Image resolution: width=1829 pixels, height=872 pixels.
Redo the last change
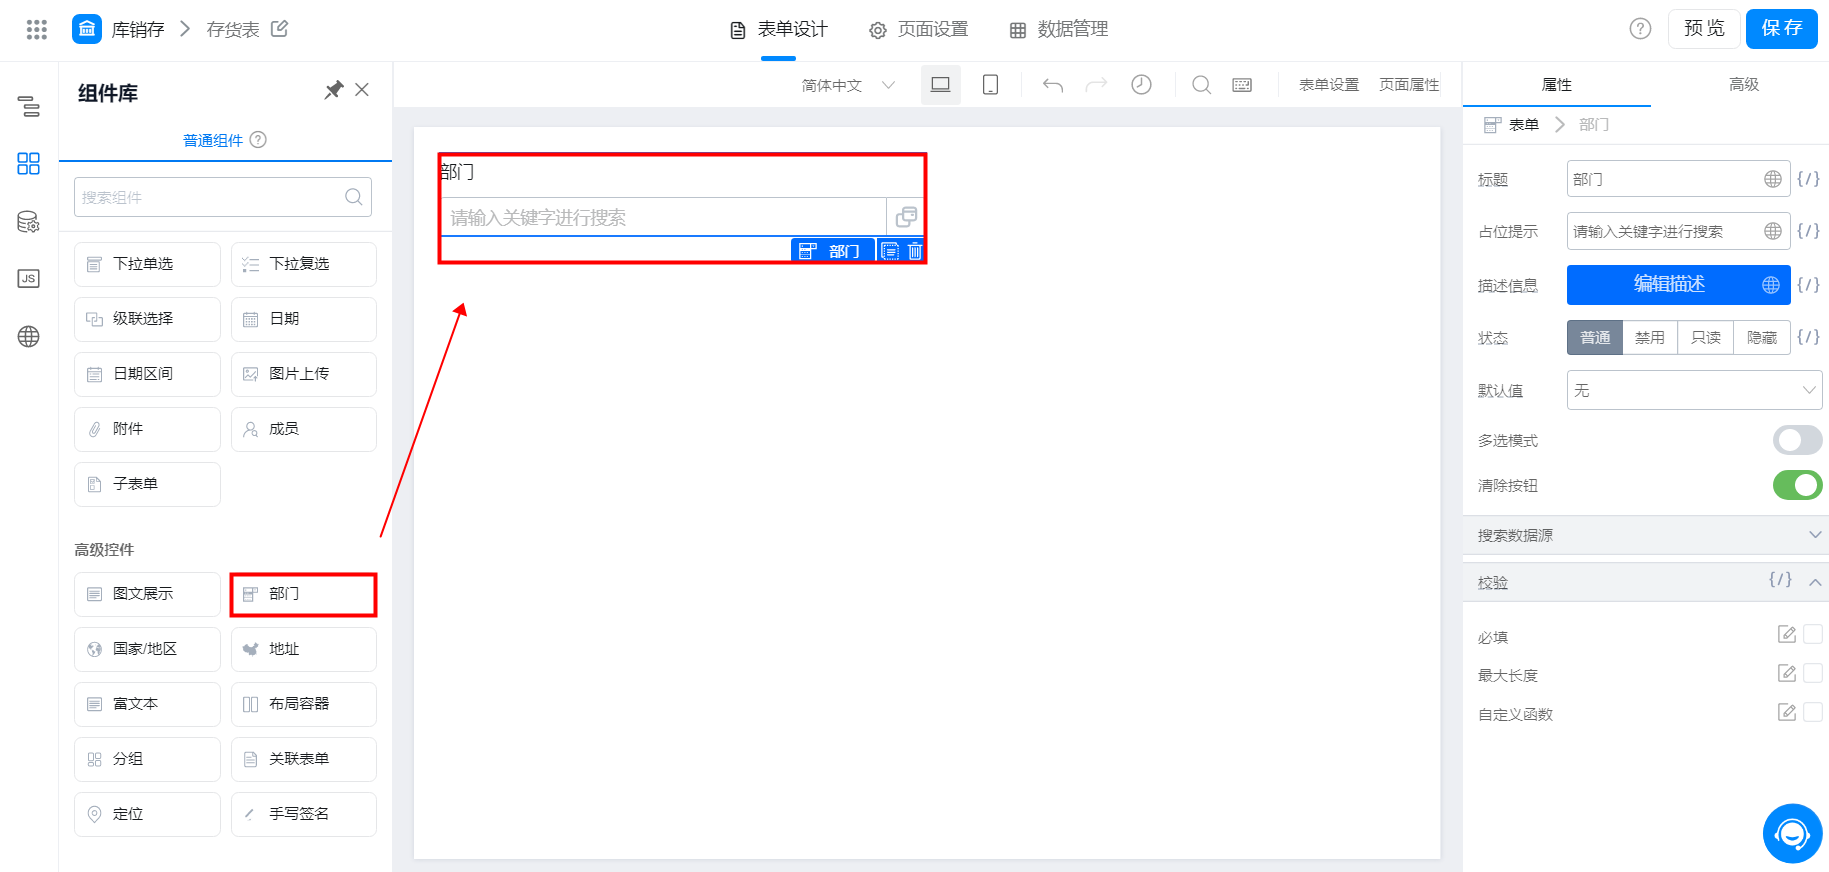(1097, 85)
